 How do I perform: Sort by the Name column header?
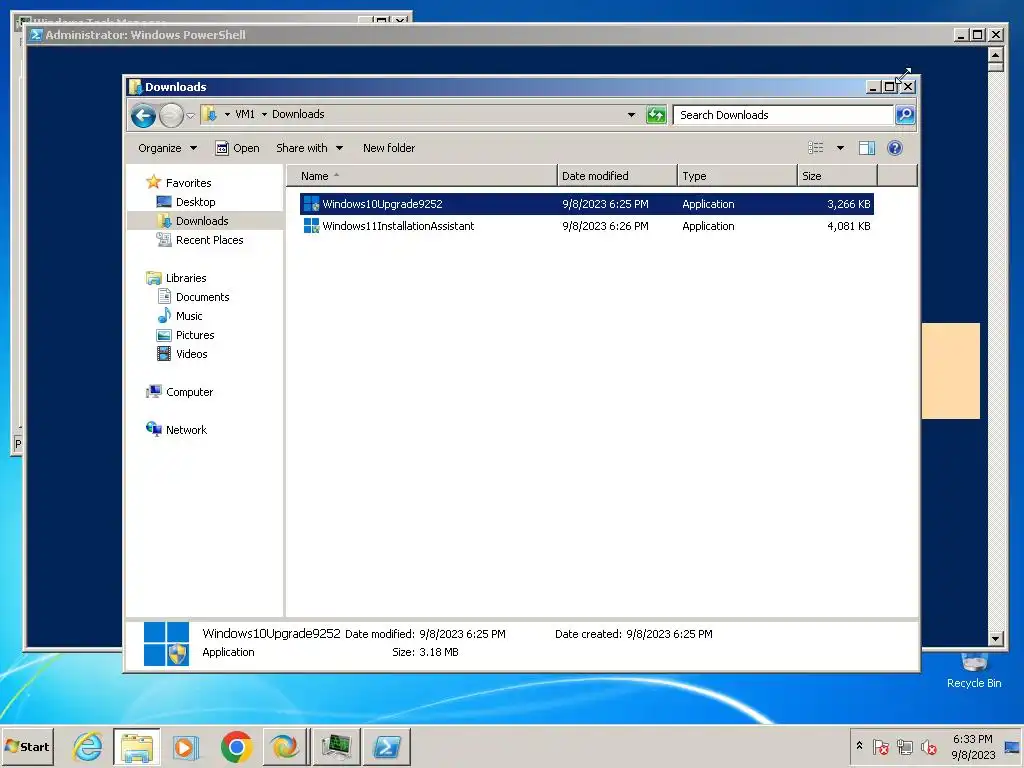422,176
